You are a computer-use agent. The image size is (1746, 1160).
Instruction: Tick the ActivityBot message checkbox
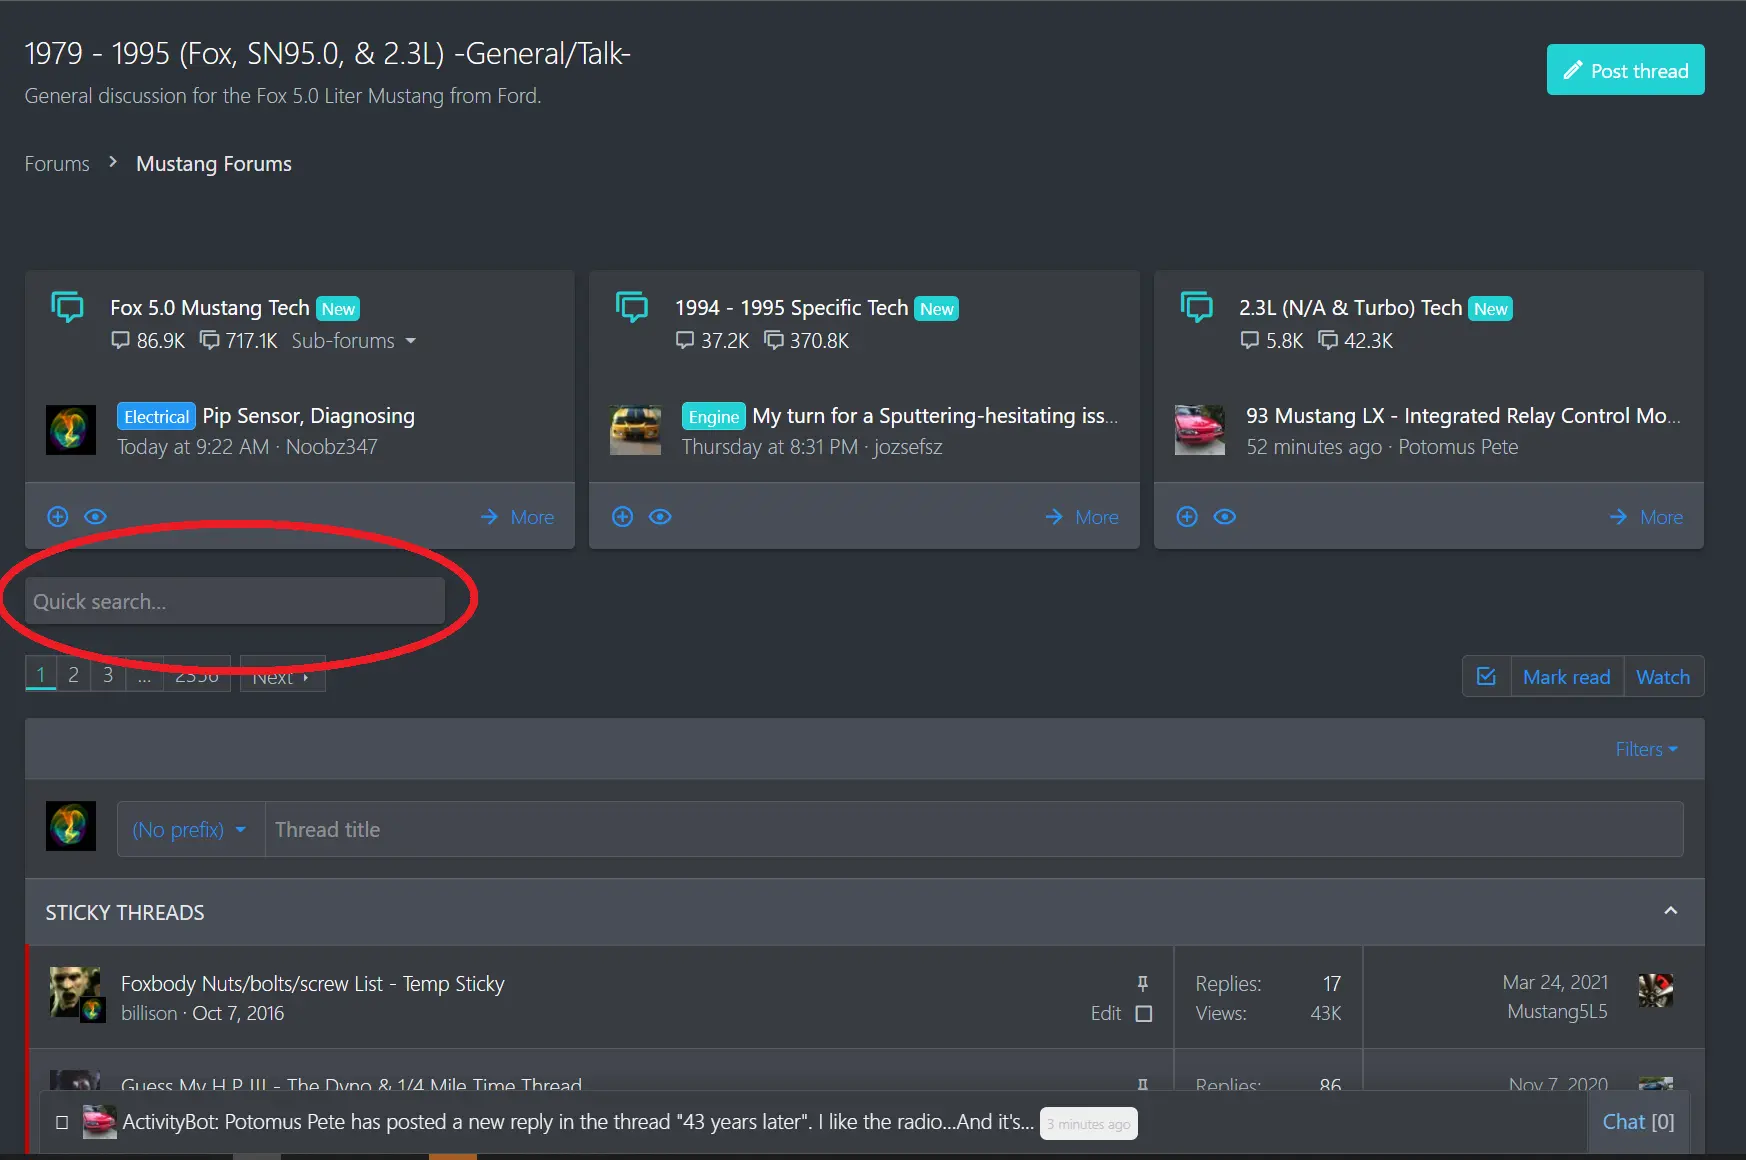(x=62, y=1122)
